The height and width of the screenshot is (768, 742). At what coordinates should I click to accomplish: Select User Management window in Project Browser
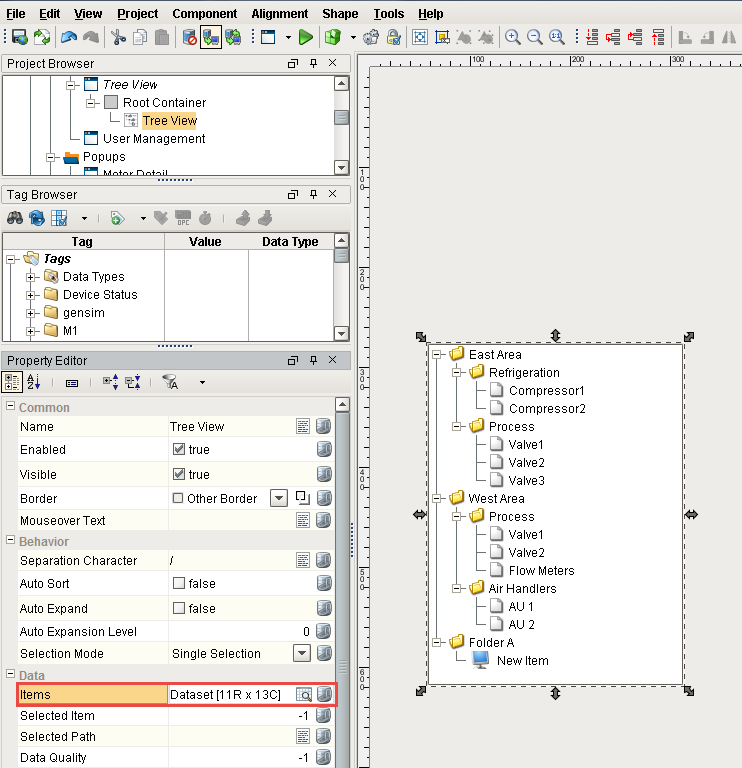[154, 139]
